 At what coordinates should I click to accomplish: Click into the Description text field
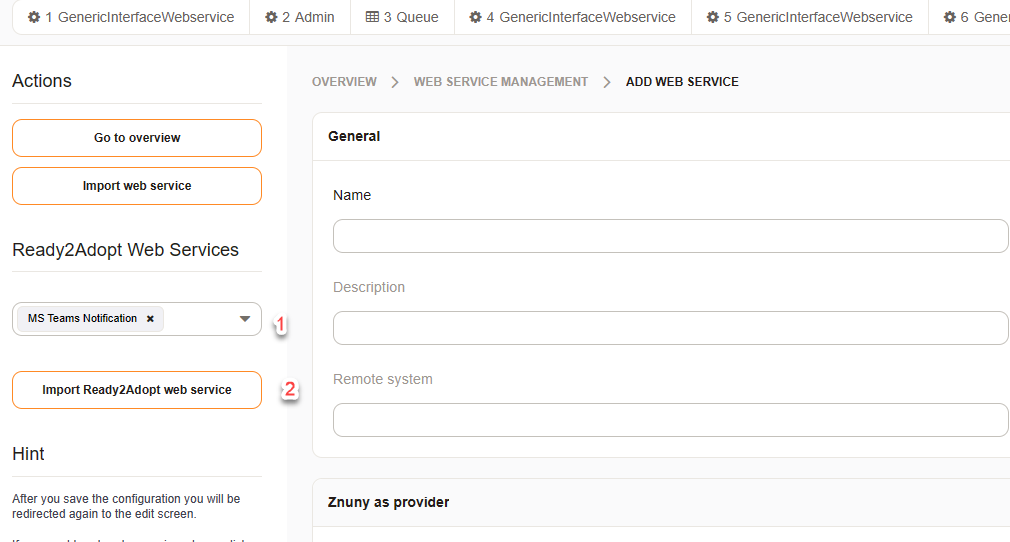coord(670,328)
